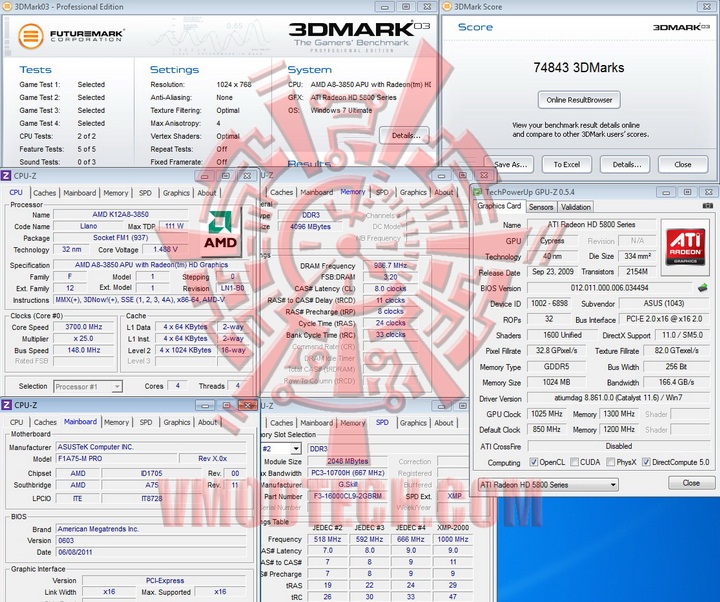Click the CPU name AMD K12A8-3850 value
Screen dimensions: 720x602
click(120, 214)
